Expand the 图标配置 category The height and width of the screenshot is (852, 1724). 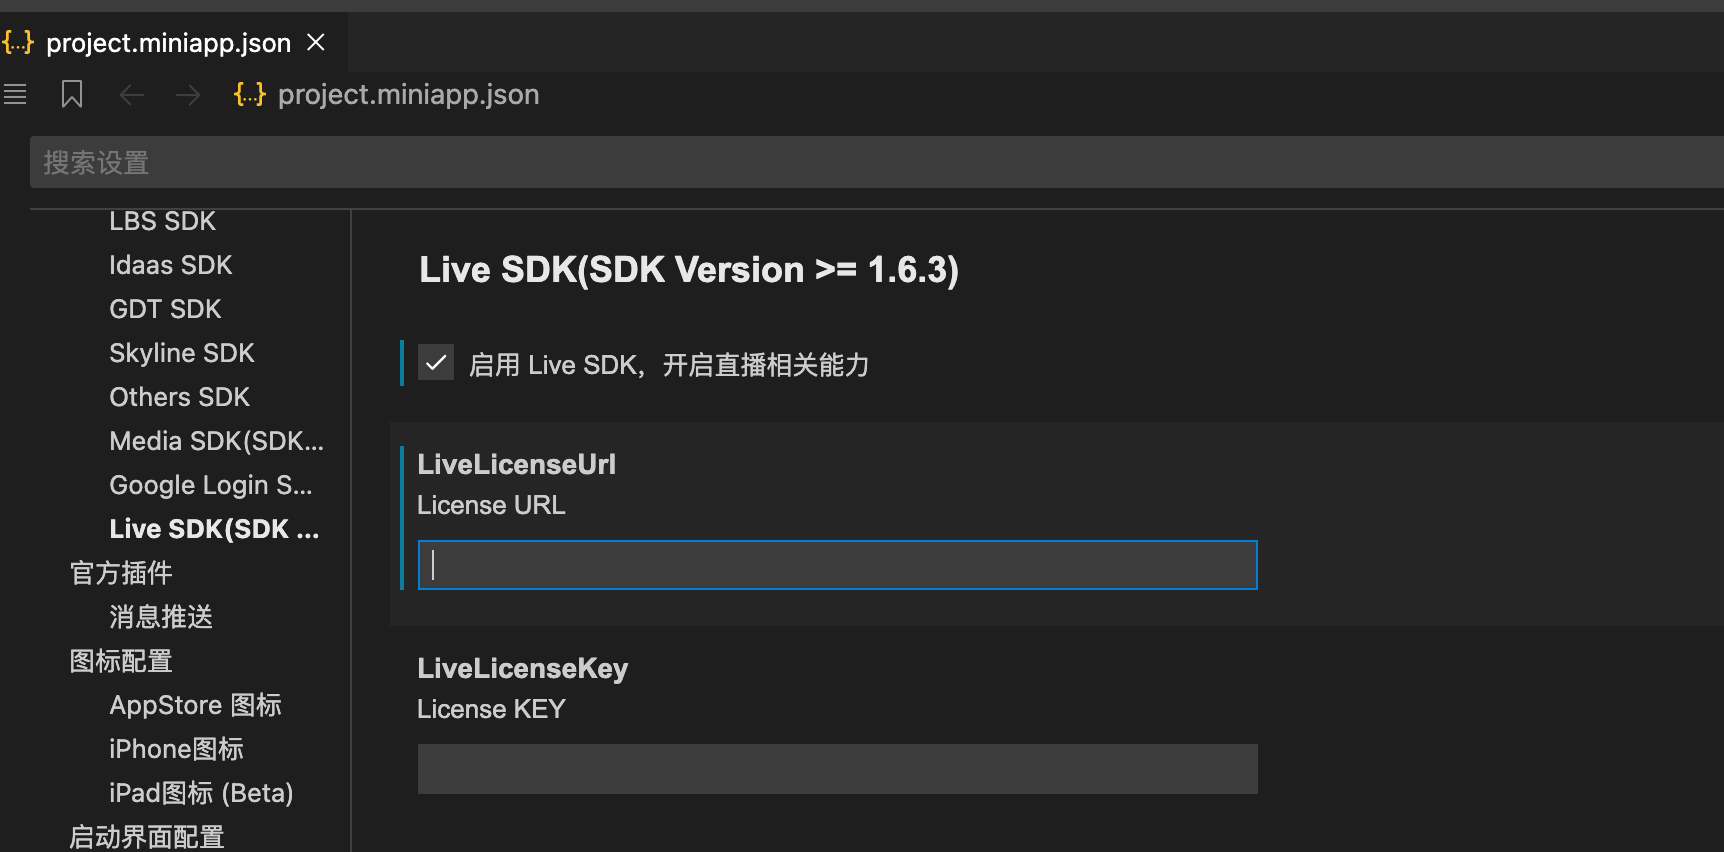point(121,661)
